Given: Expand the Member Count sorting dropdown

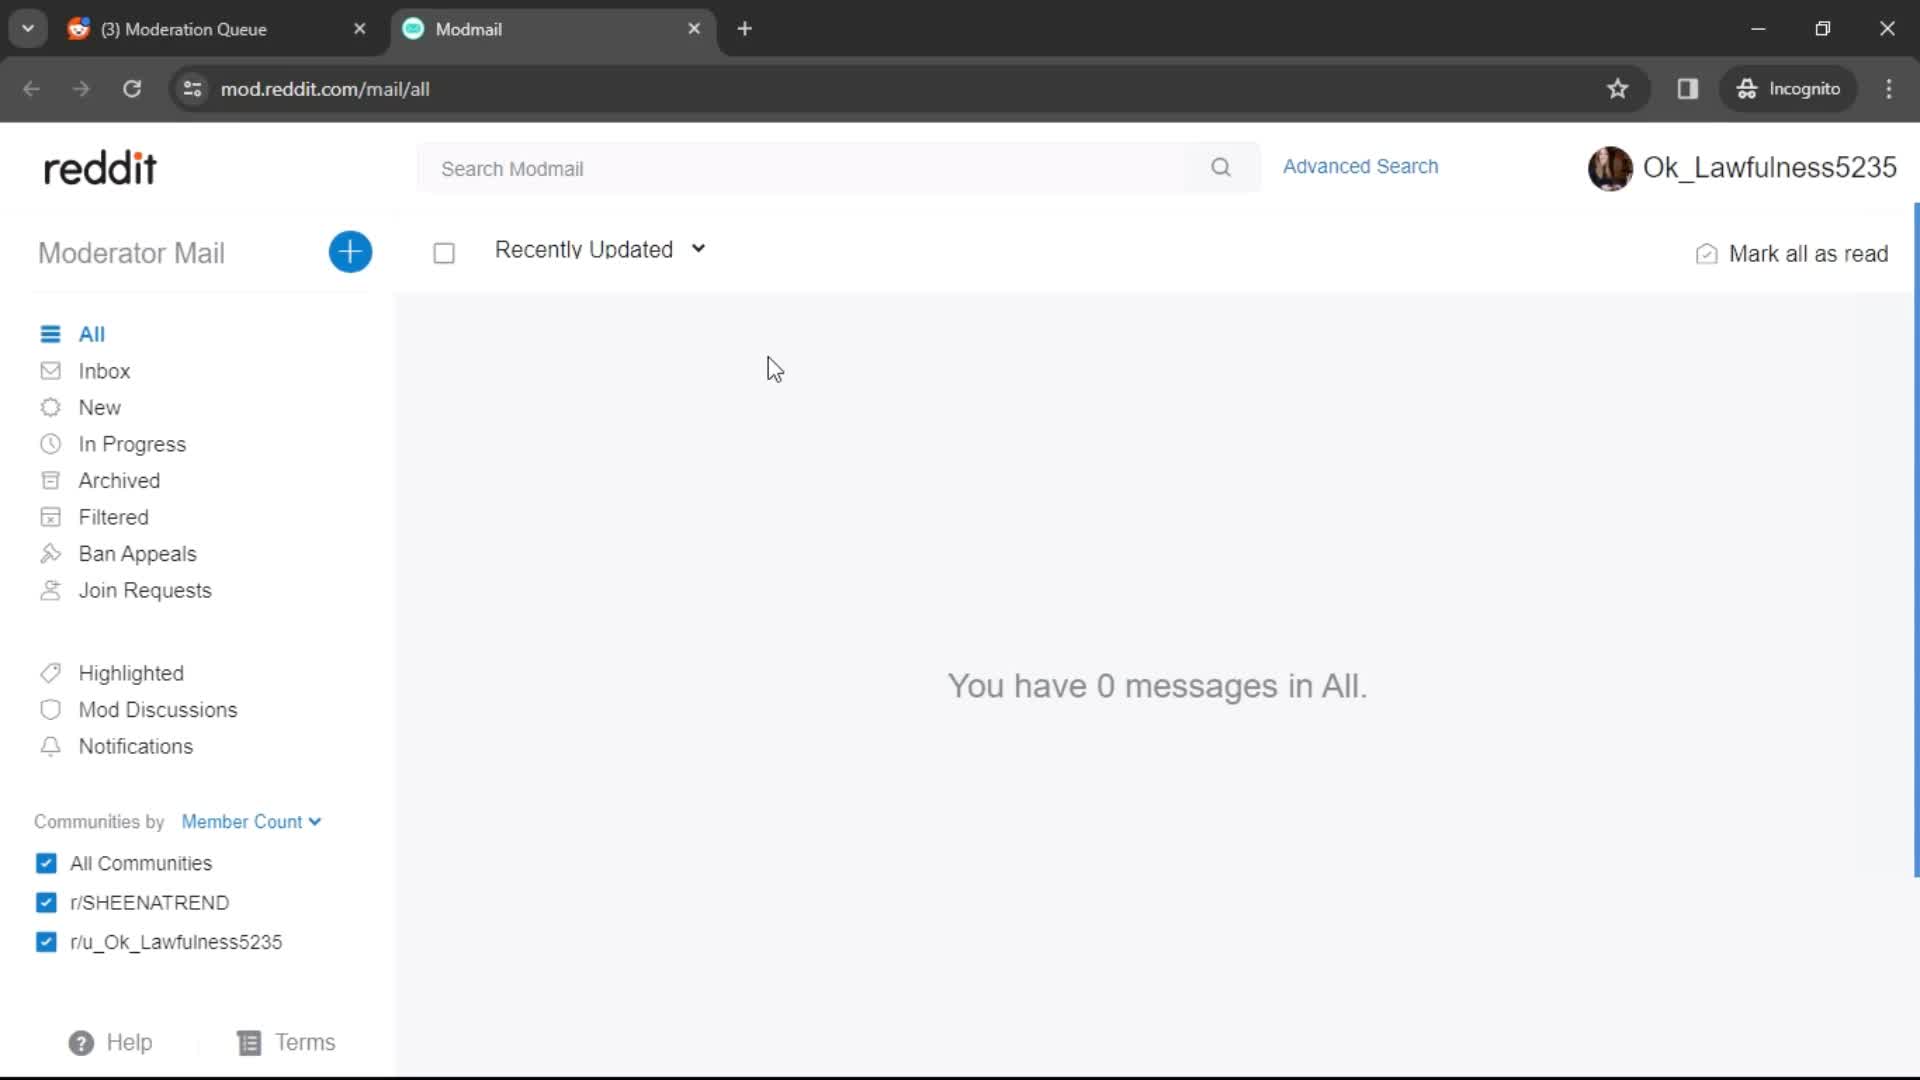Looking at the screenshot, I should [251, 821].
